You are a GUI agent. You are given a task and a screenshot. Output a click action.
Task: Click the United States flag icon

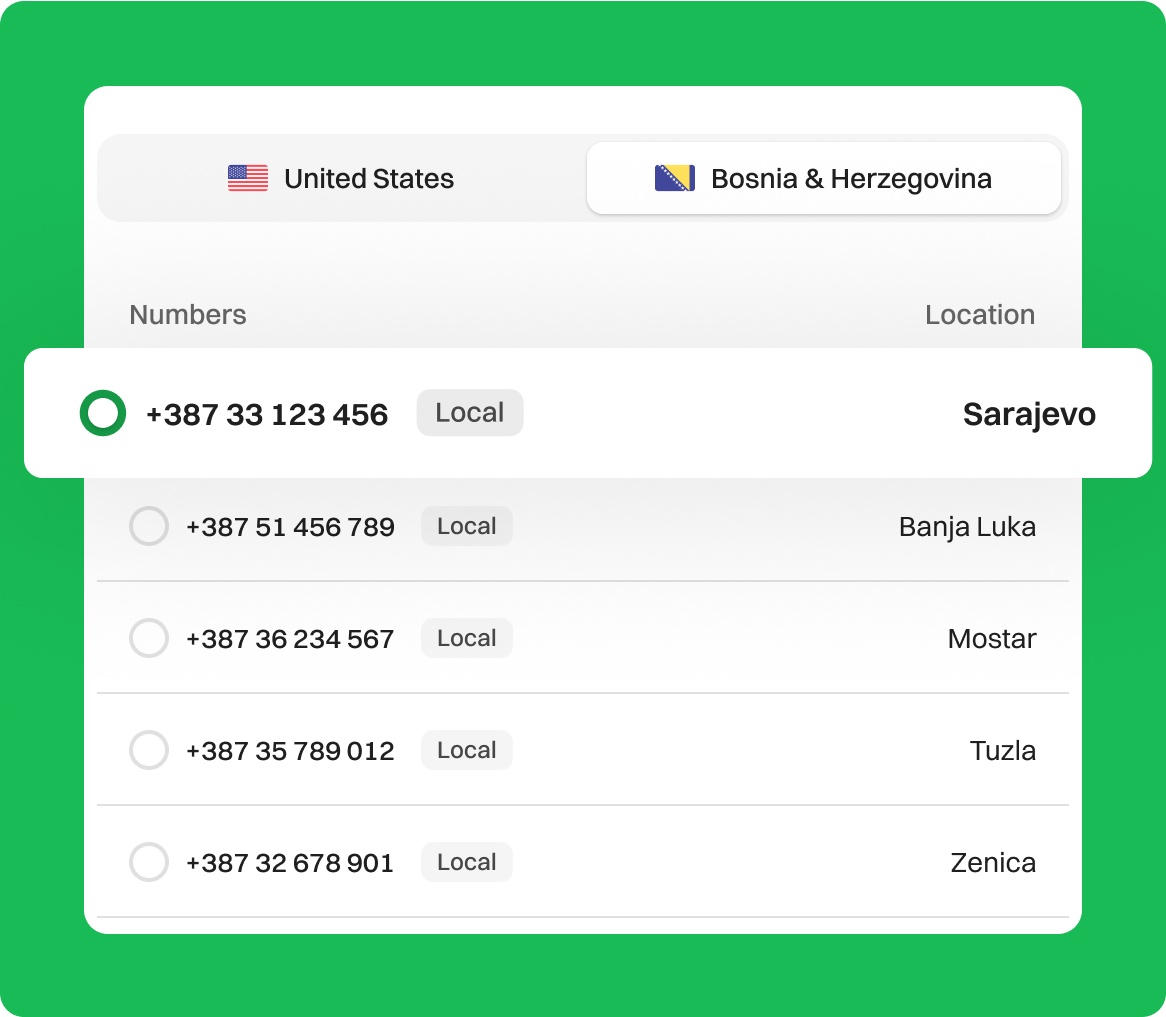coord(247,179)
